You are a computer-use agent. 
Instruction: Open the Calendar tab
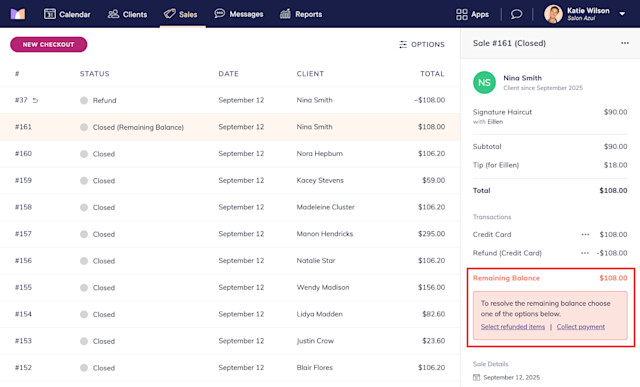[67, 14]
